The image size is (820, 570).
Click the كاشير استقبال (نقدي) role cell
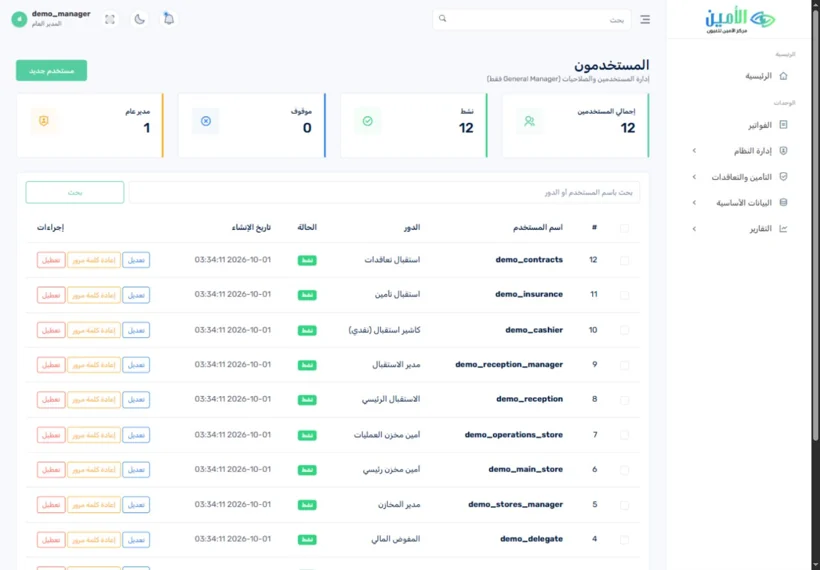[384, 330]
